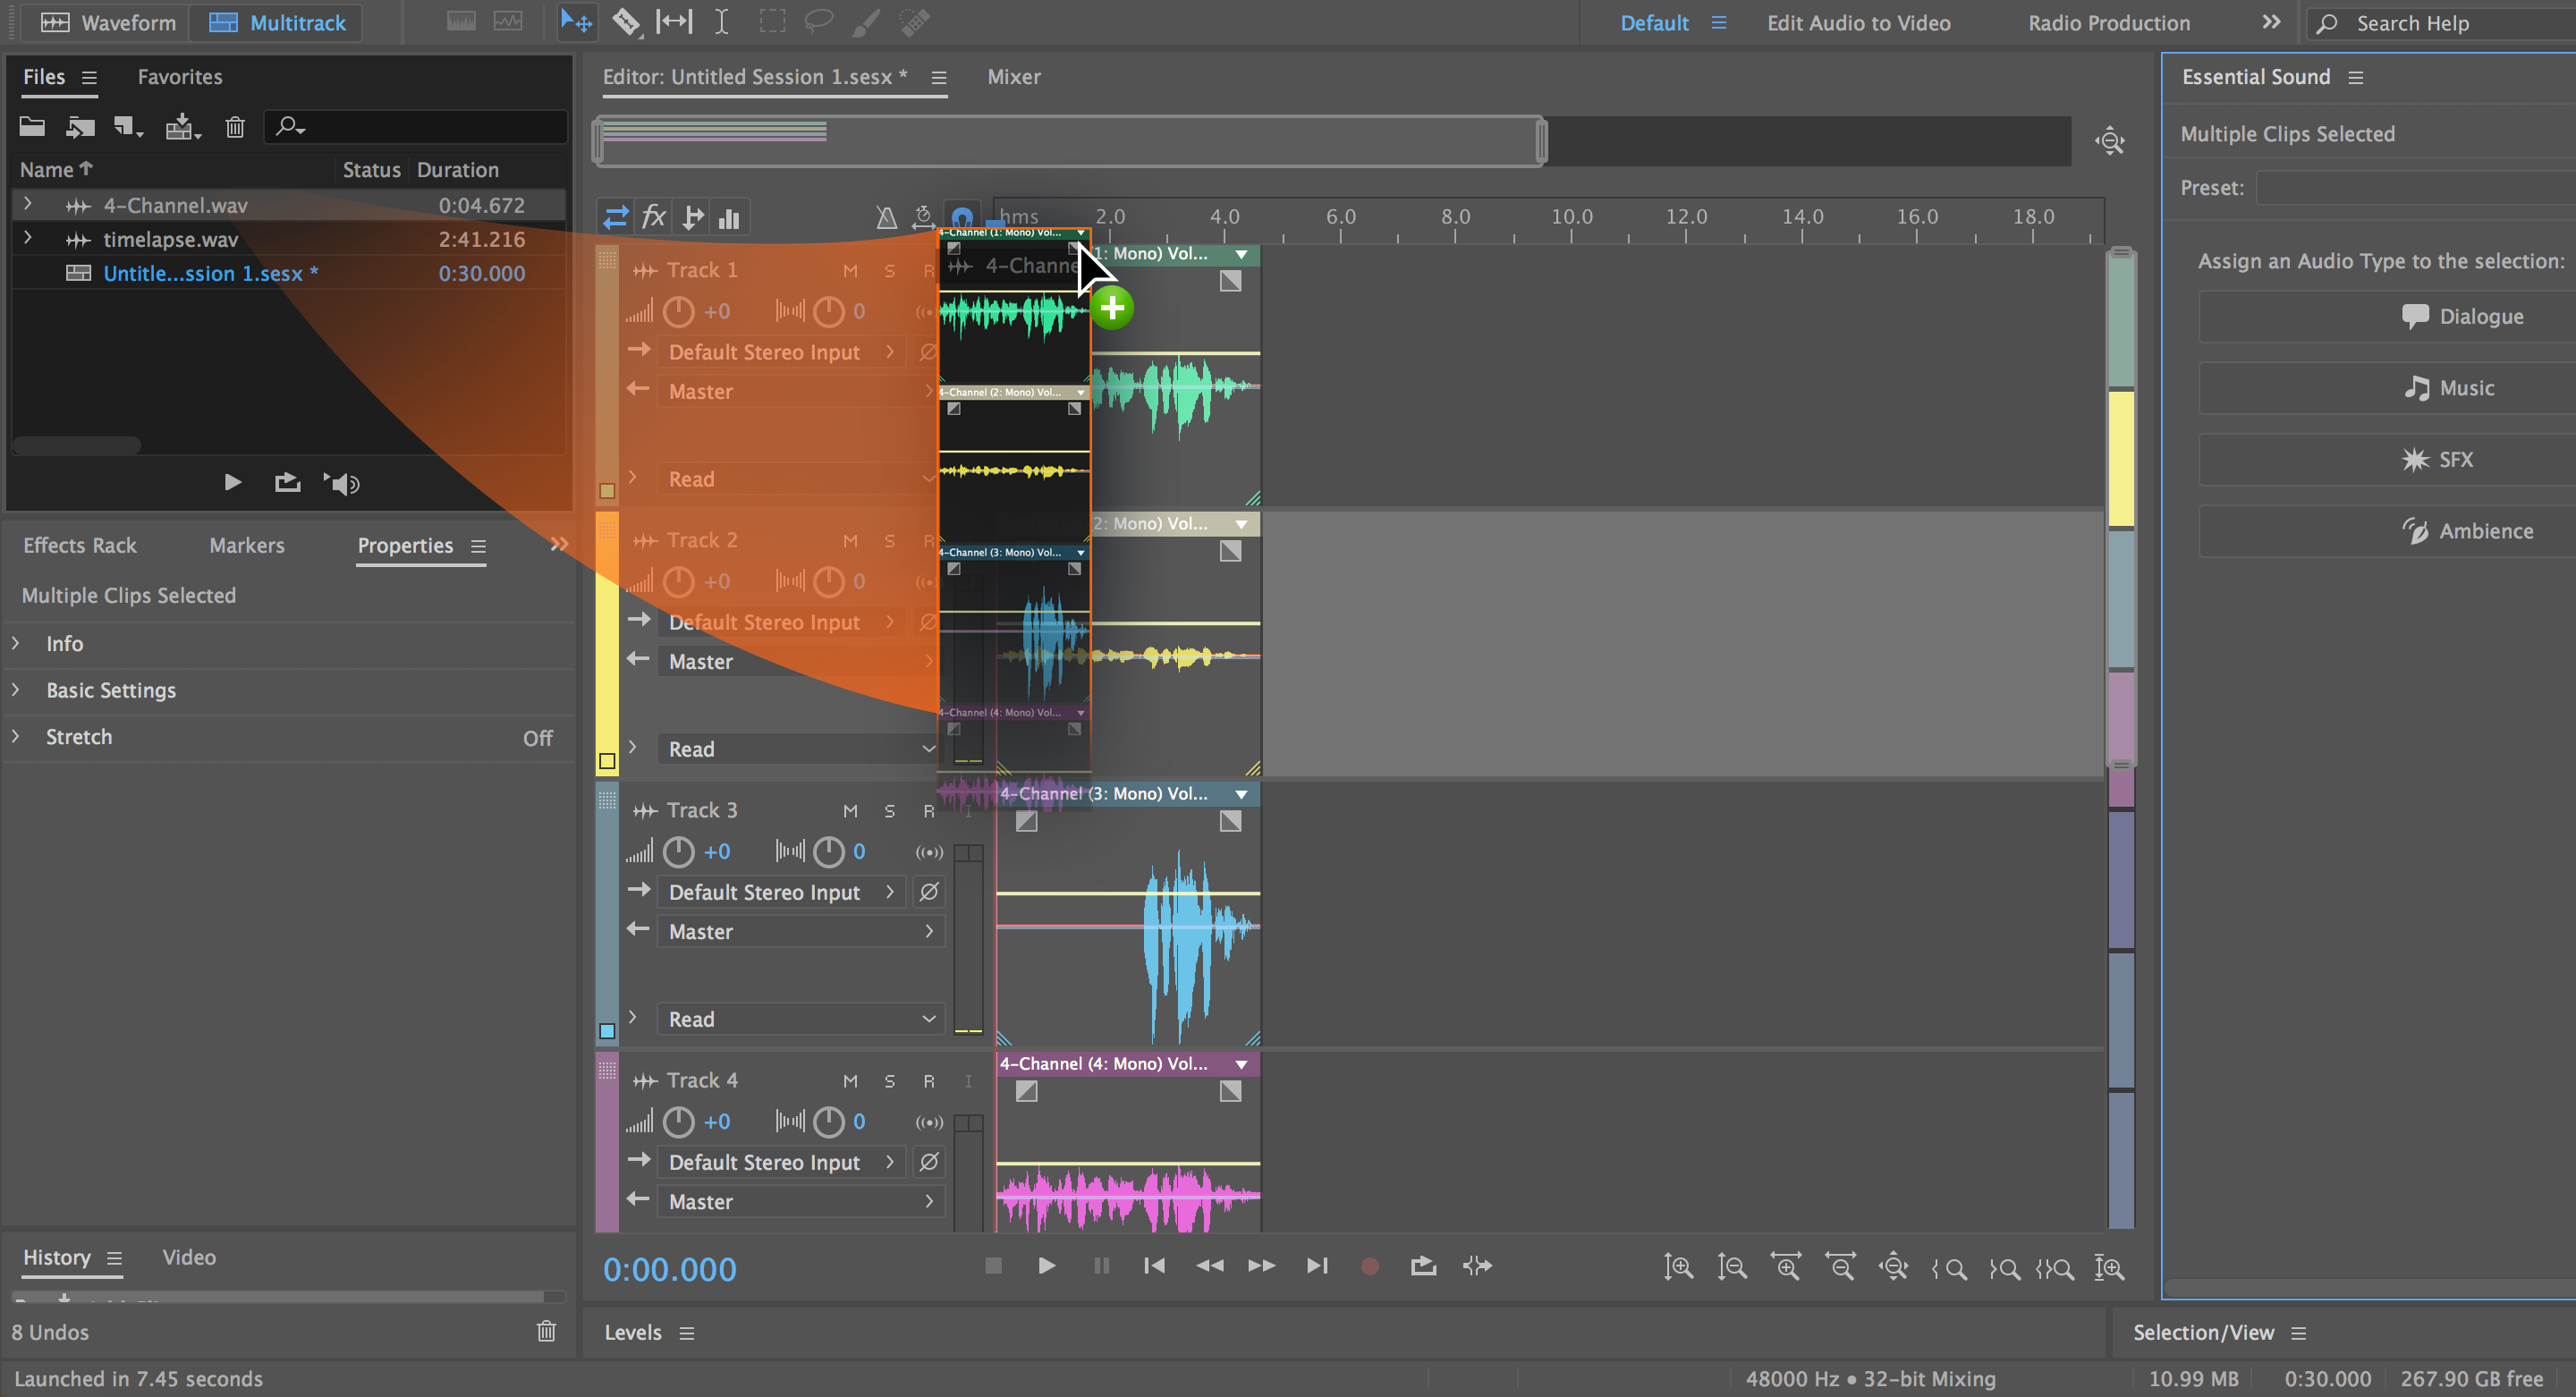Mute Track 3
Viewport: 2576px width, 1397px height.
click(850, 810)
